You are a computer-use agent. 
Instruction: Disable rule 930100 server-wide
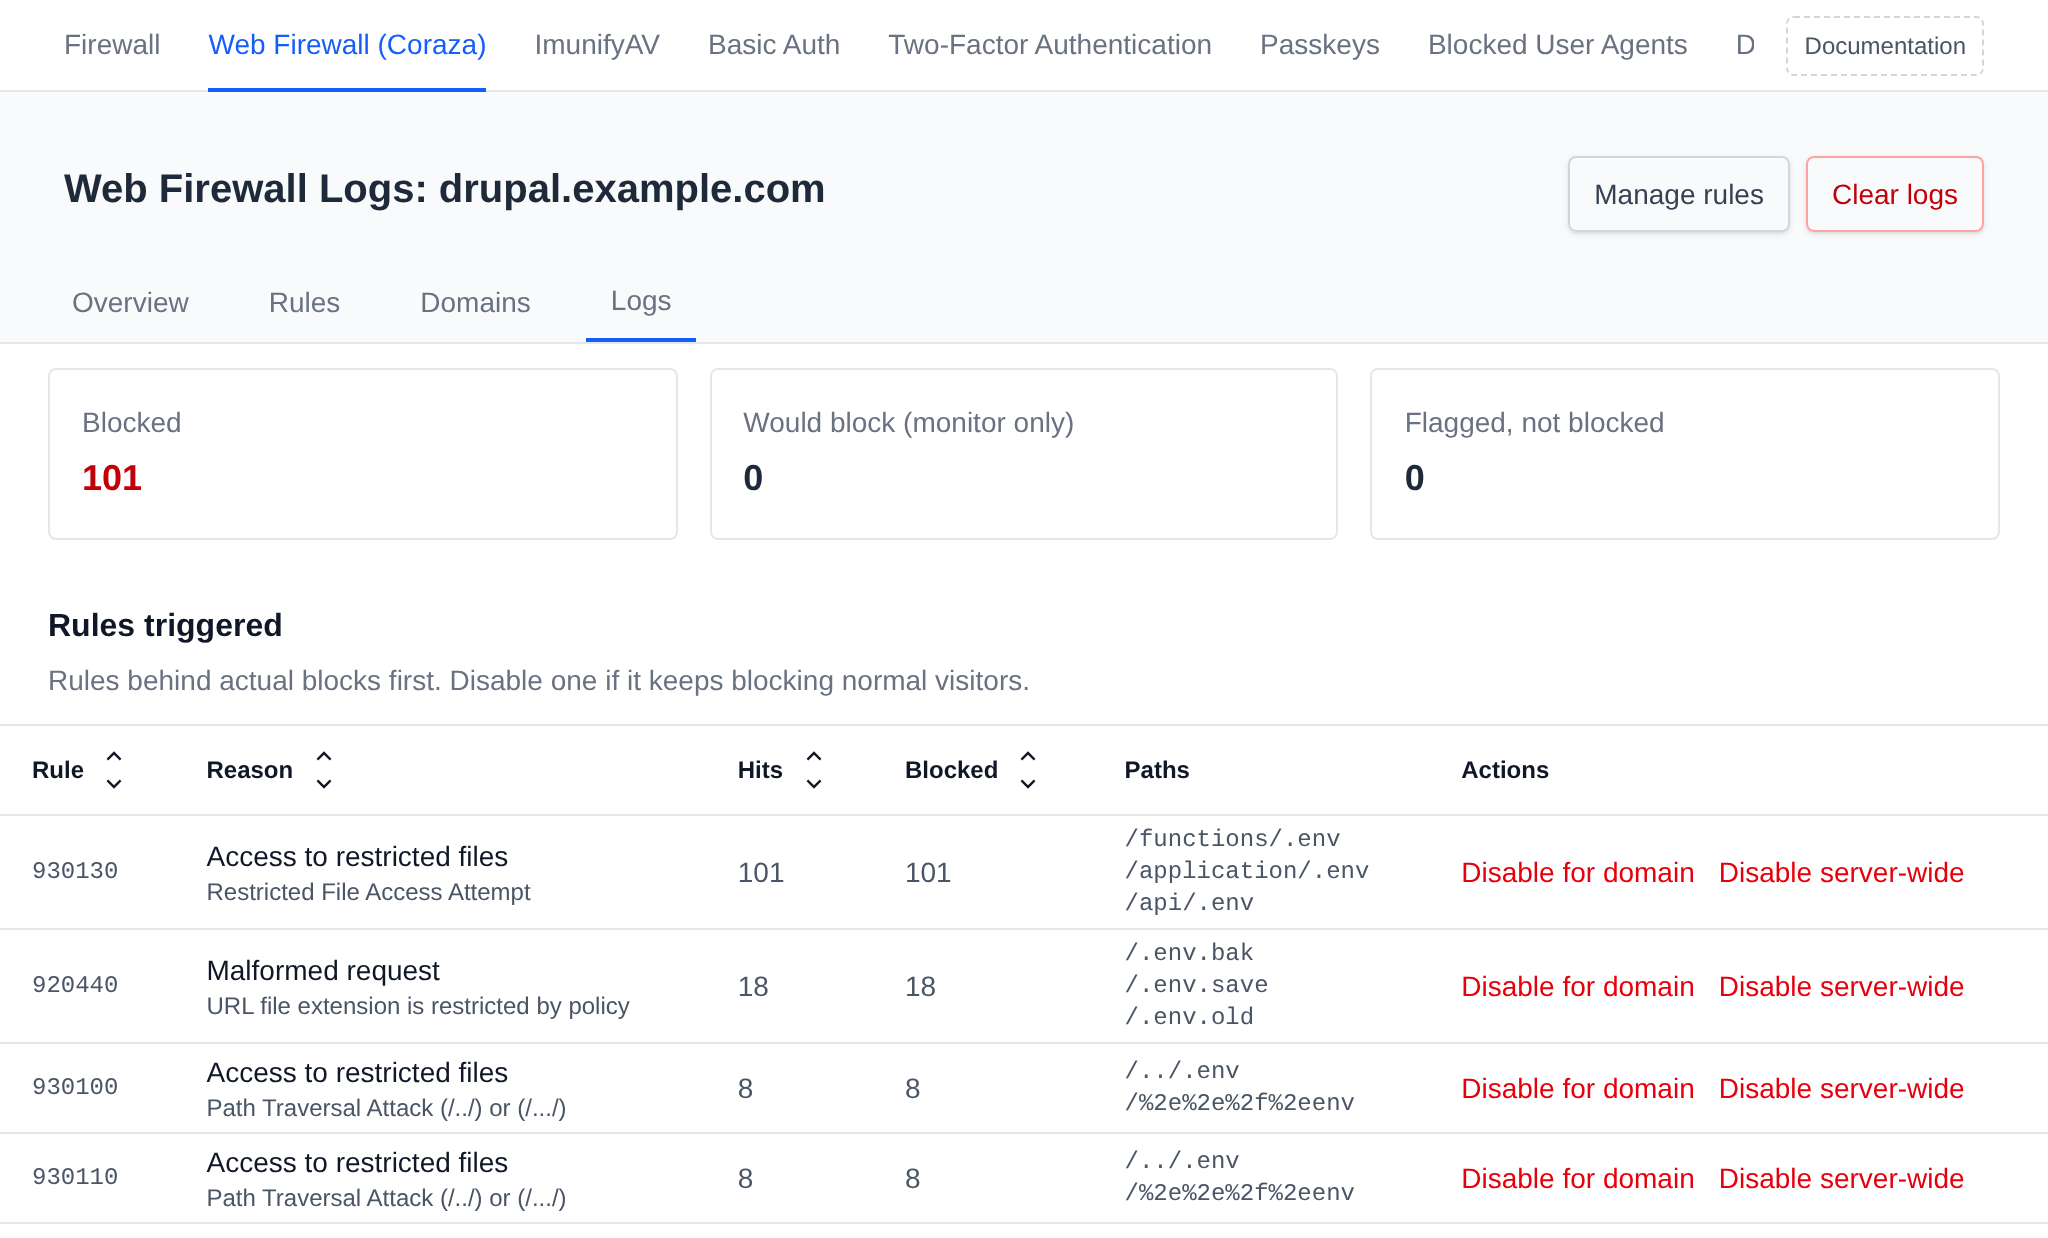pos(1841,1089)
